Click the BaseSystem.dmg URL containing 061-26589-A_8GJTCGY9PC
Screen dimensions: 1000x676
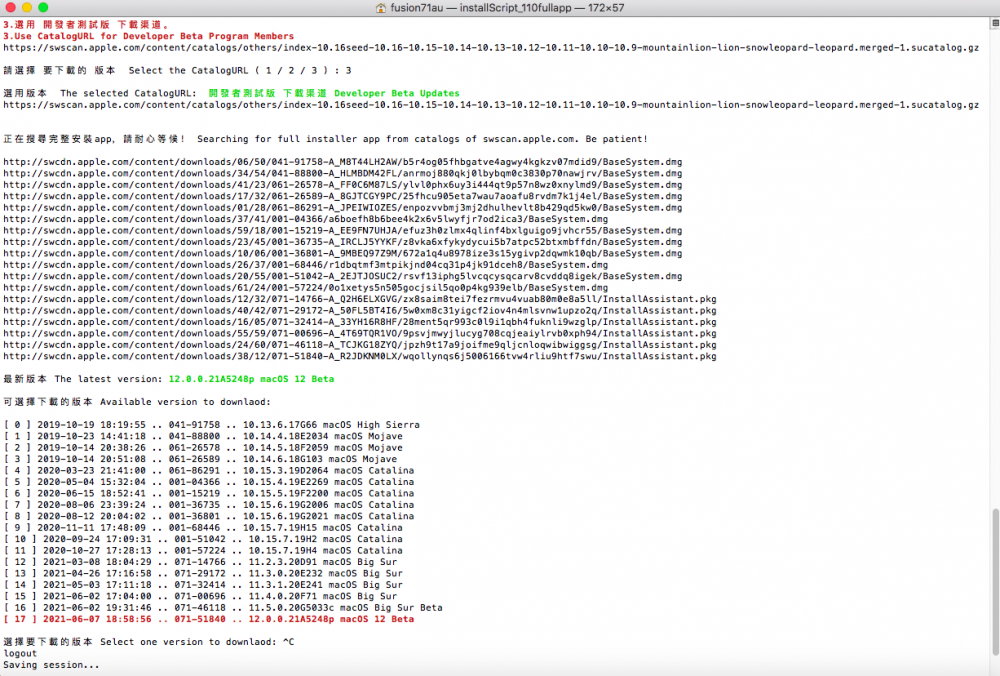point(342,196)
